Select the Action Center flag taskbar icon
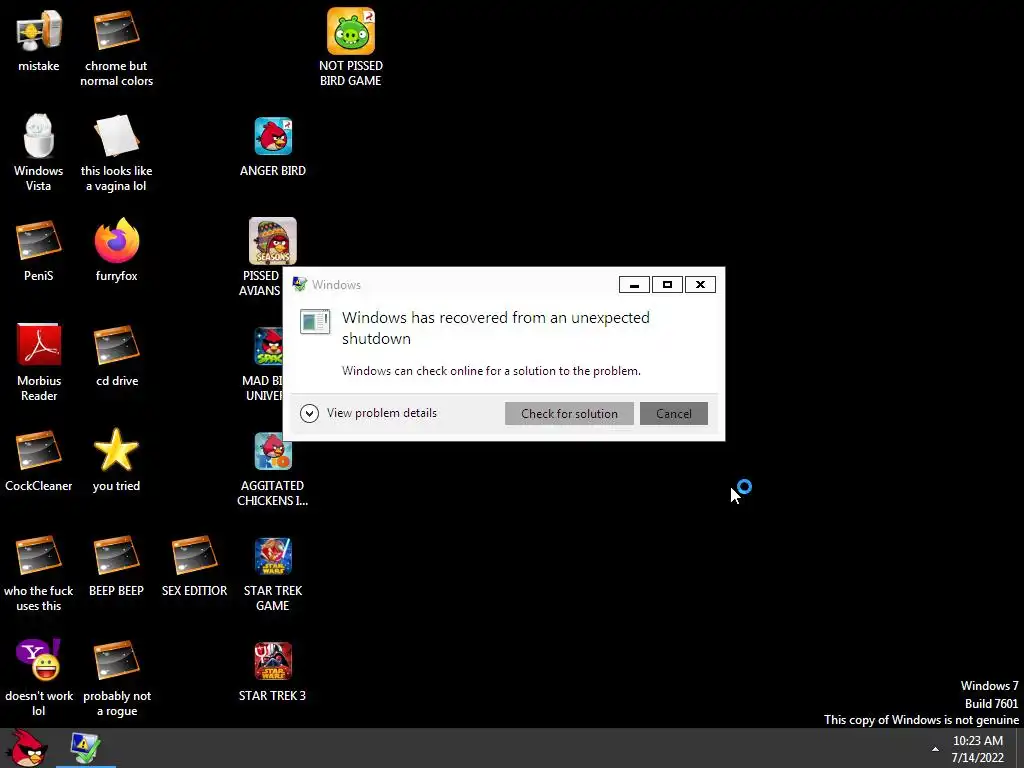The height and width of the screenshot is (768, 1024). pos(85,748)
